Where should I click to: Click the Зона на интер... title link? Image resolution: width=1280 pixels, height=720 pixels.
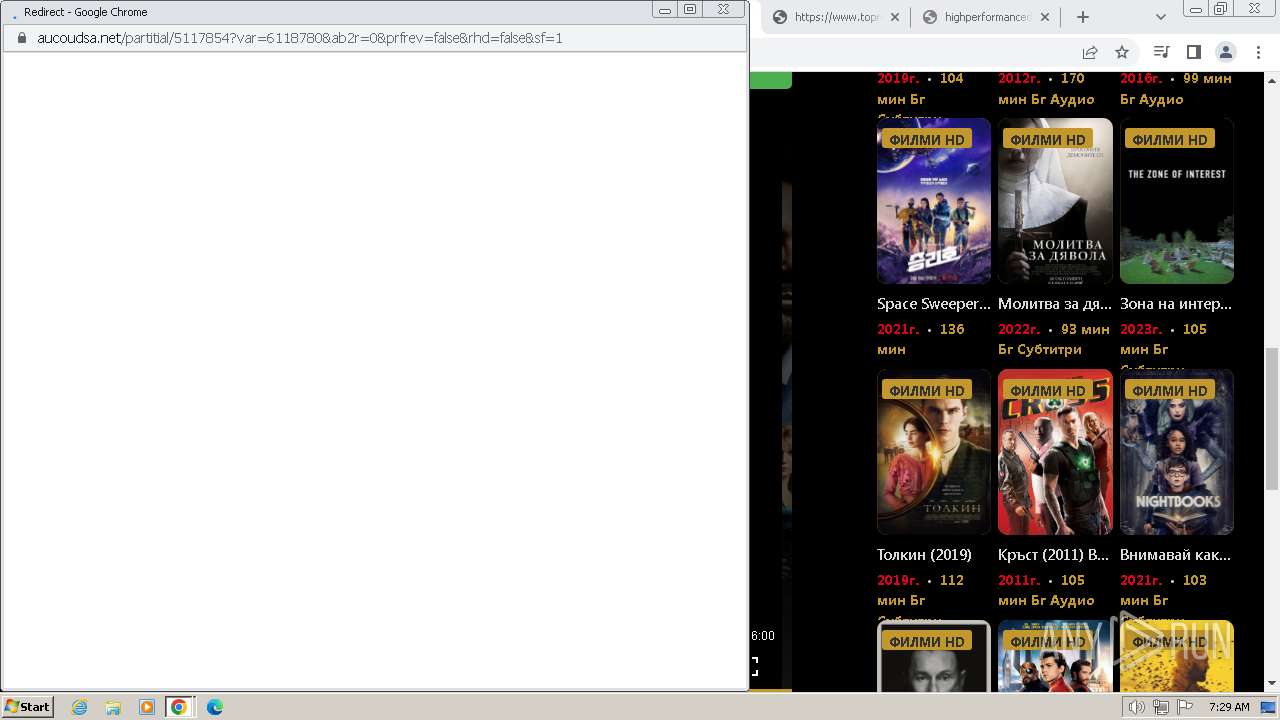pos(1176,304)
